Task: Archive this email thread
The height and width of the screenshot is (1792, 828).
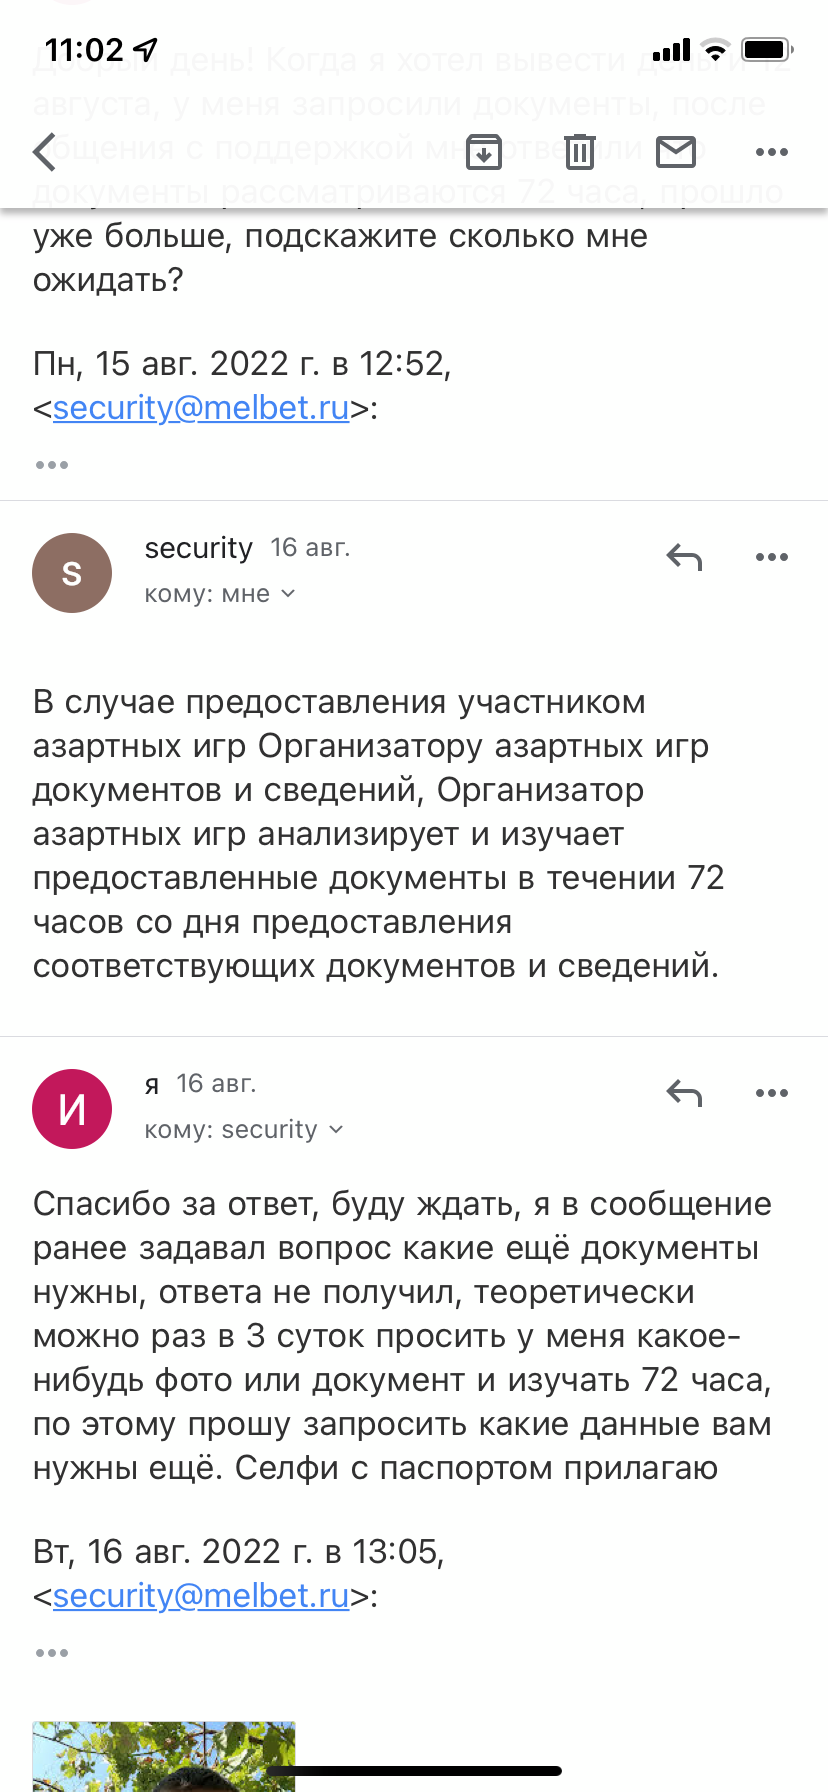Action: (x=484, y=152)
